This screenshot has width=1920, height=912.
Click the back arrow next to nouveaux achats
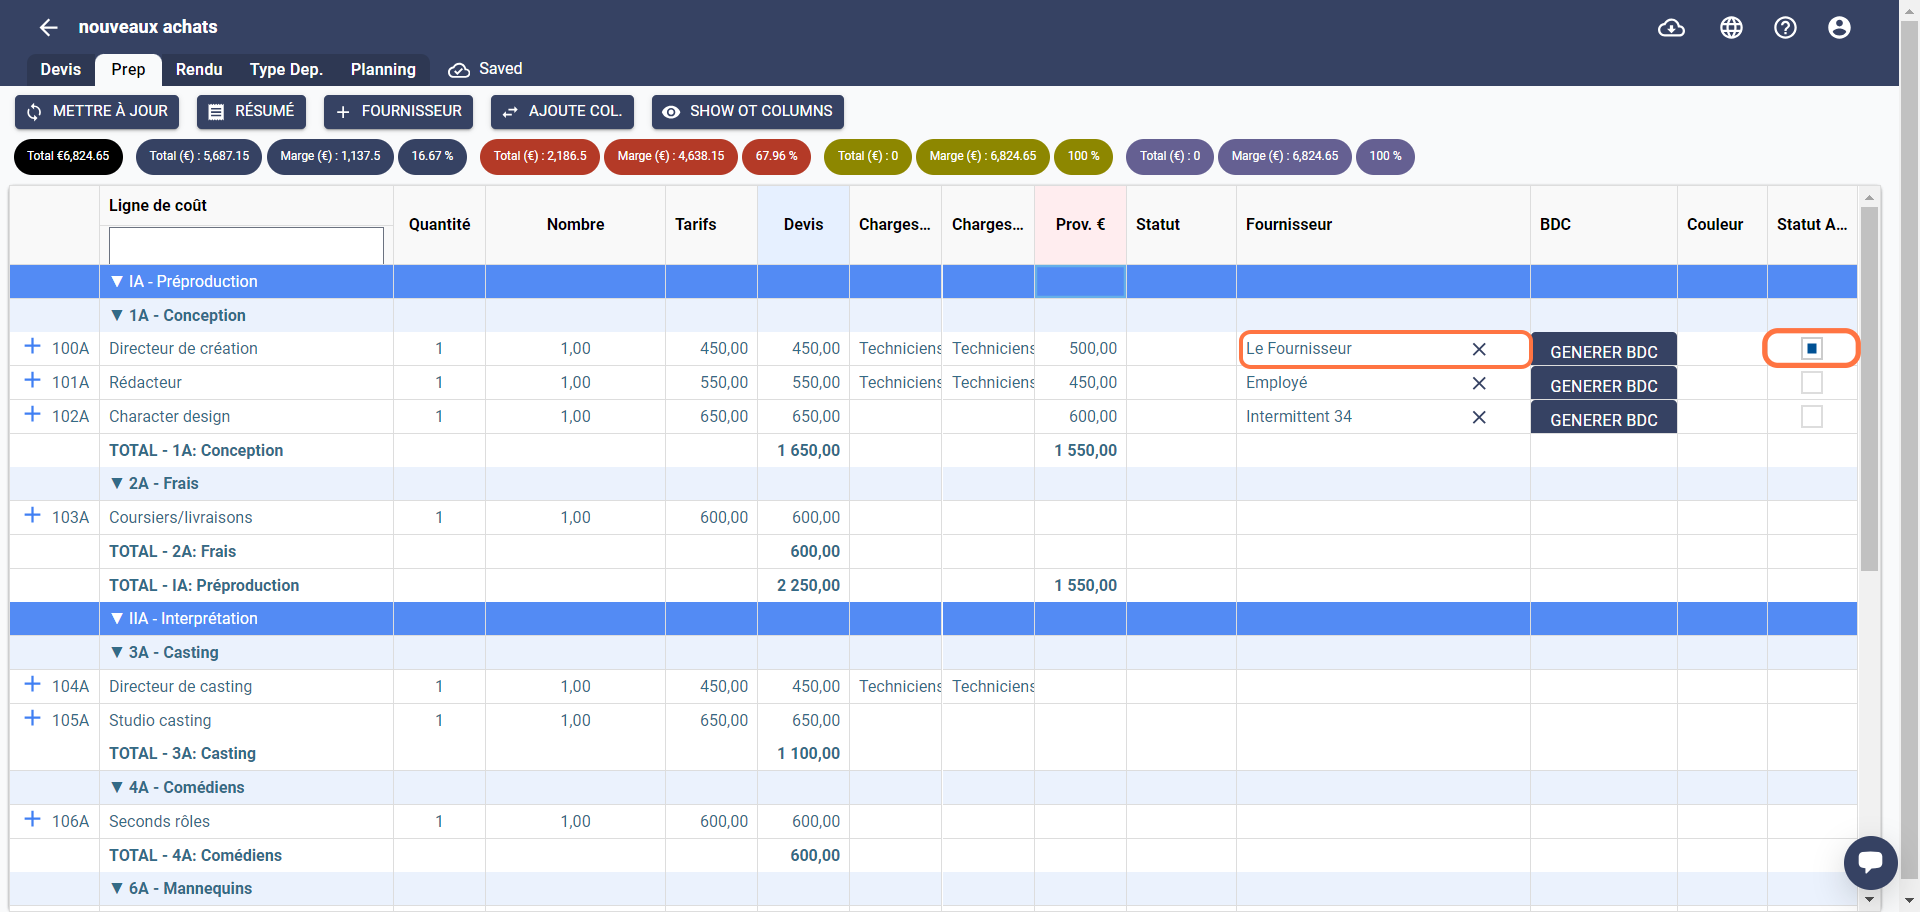click(48, 27)
